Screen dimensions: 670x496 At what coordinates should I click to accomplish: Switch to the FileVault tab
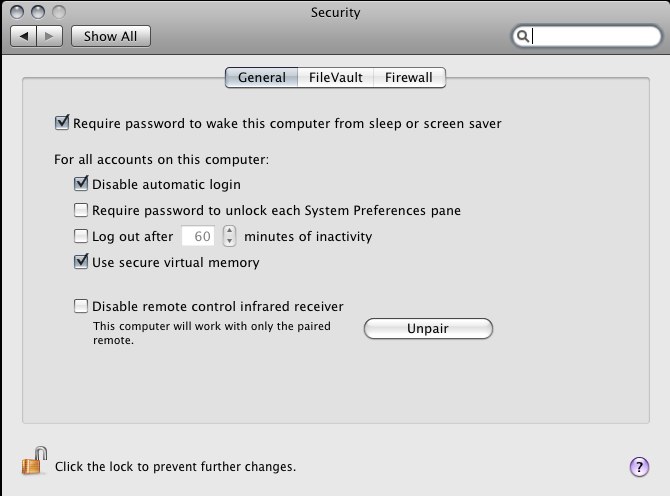click(335, 77)
